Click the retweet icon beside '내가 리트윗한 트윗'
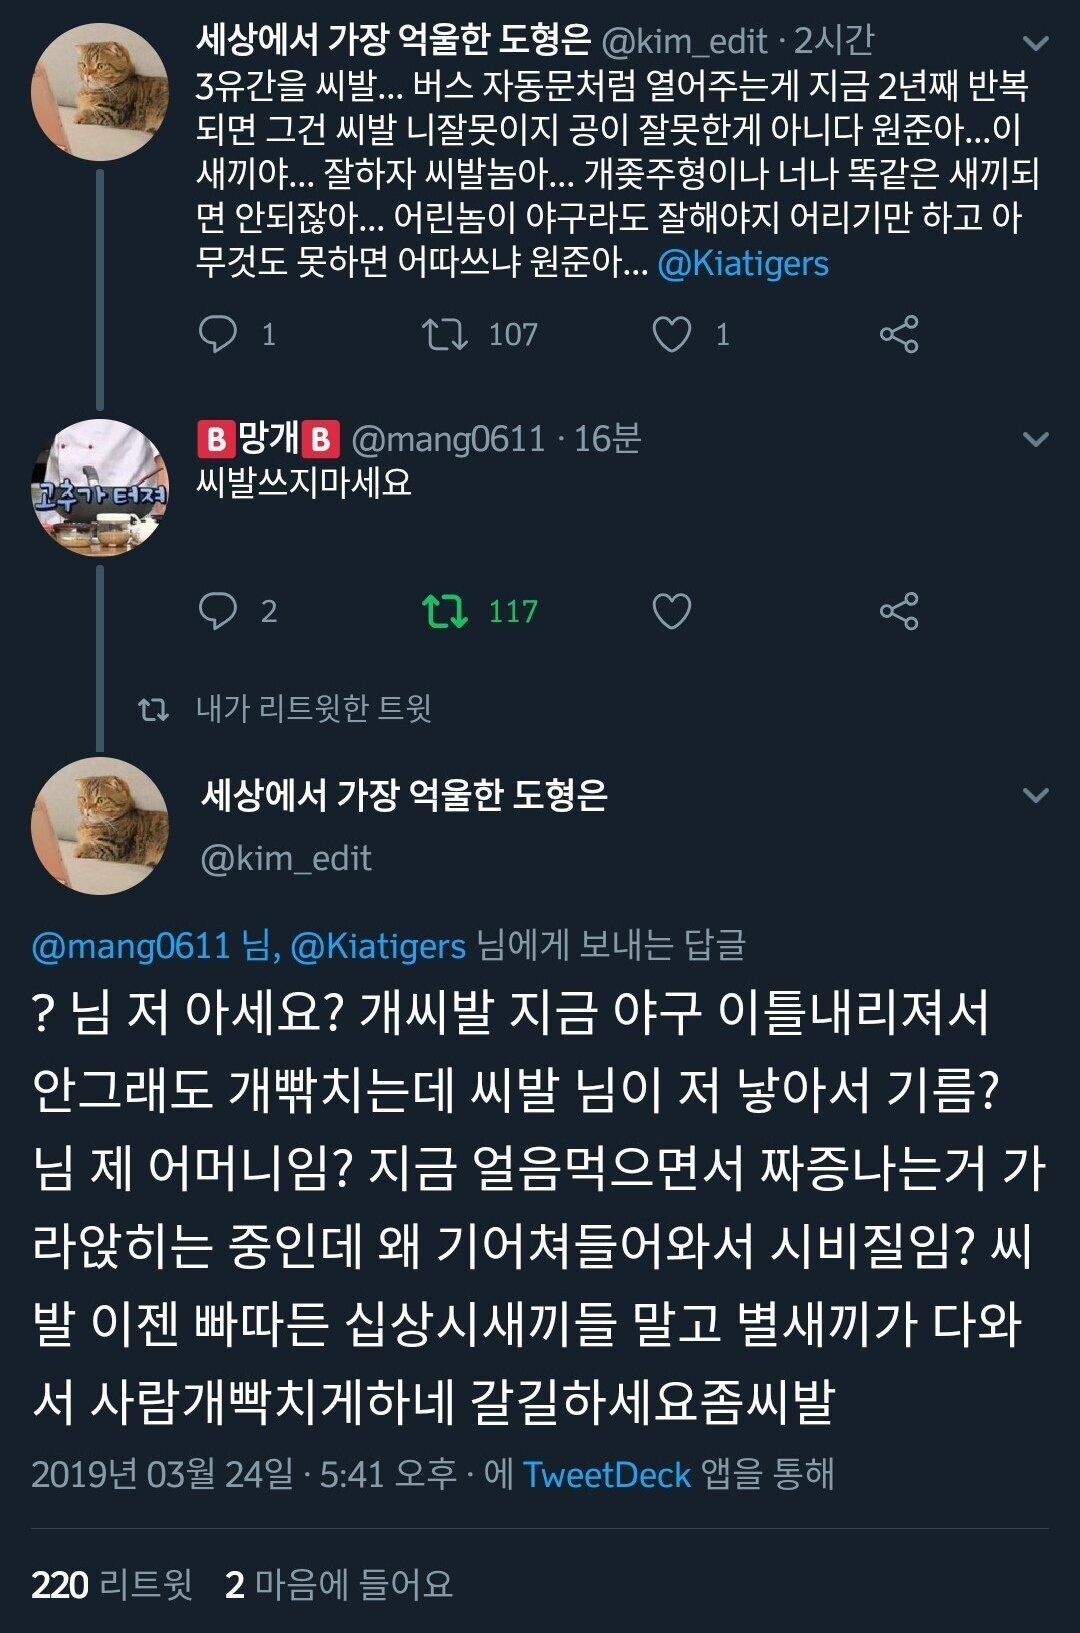 [x=152, y=710]
